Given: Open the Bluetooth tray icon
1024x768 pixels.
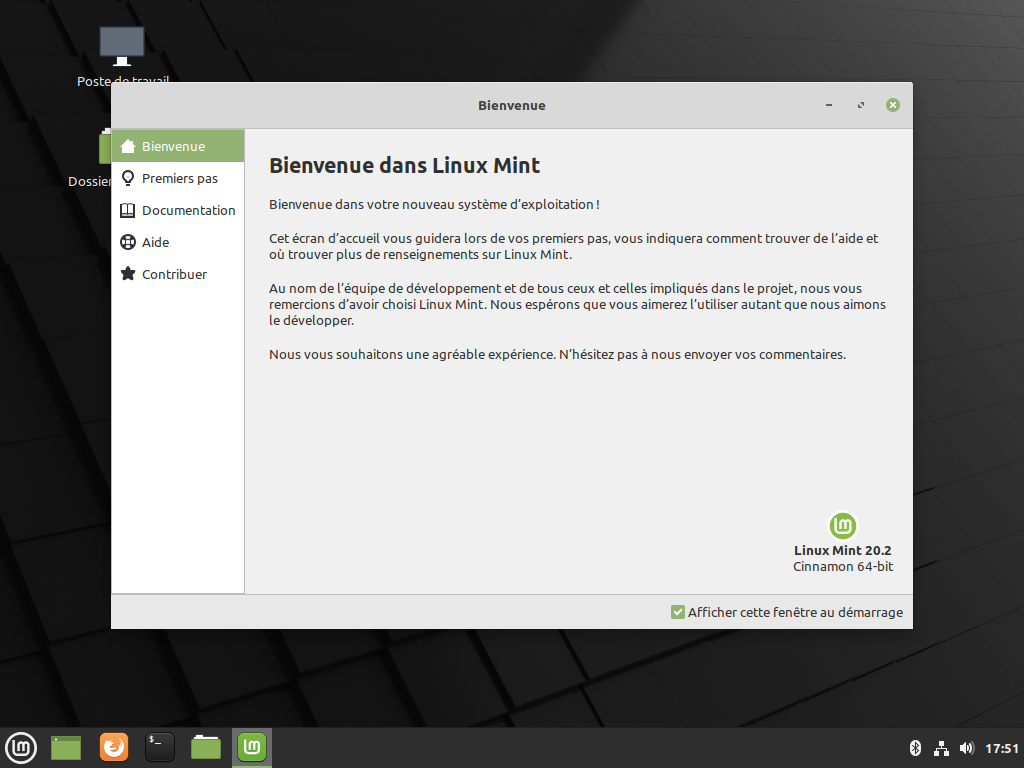Looking at the screenshot, I should (x=916, y=748).
